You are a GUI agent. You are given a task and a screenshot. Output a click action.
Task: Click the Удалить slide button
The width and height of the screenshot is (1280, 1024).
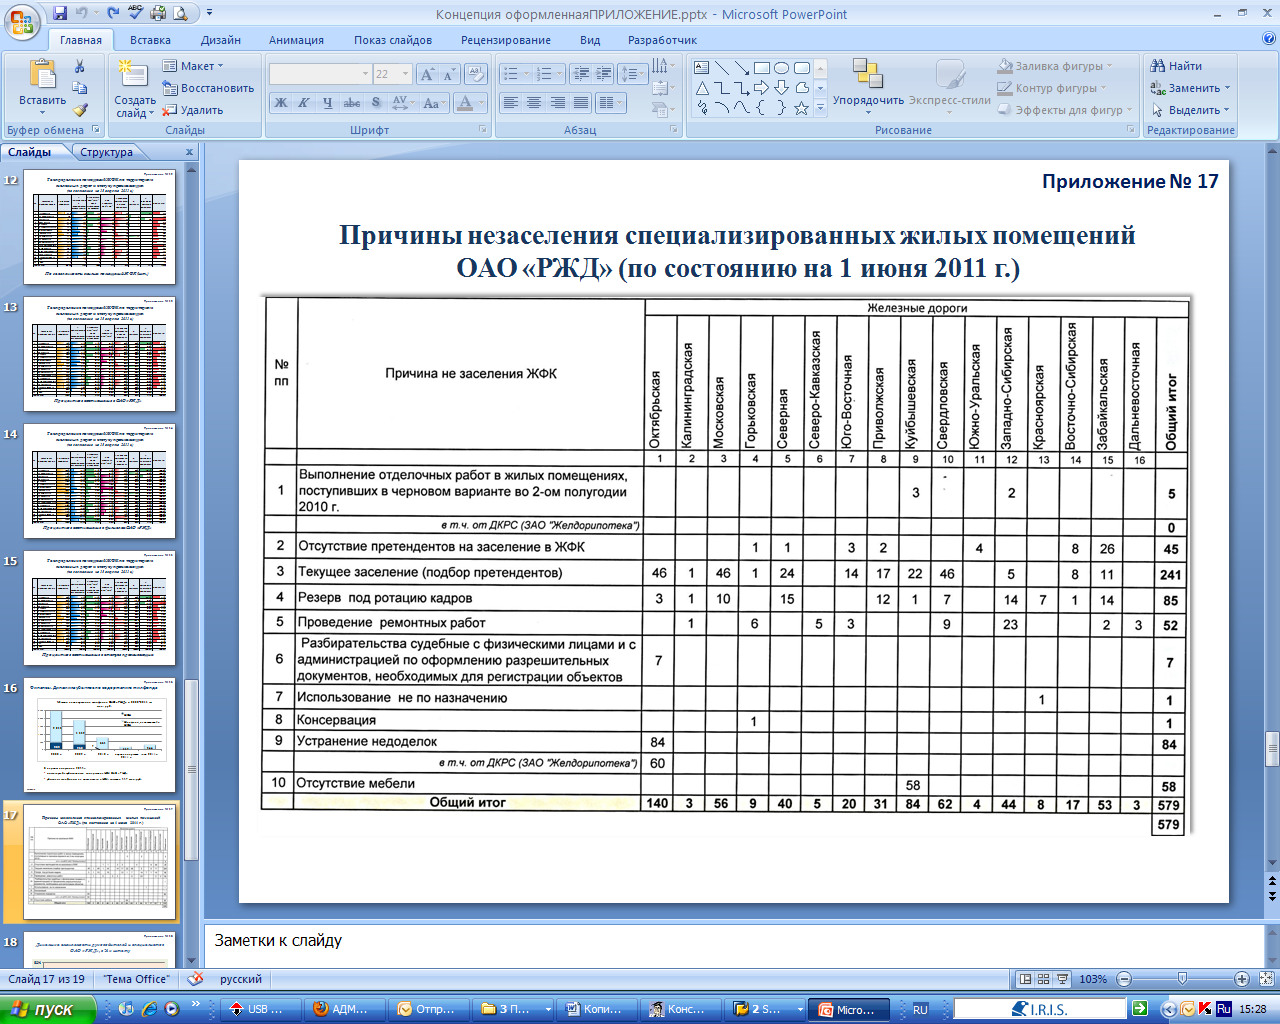coord(194,110)
